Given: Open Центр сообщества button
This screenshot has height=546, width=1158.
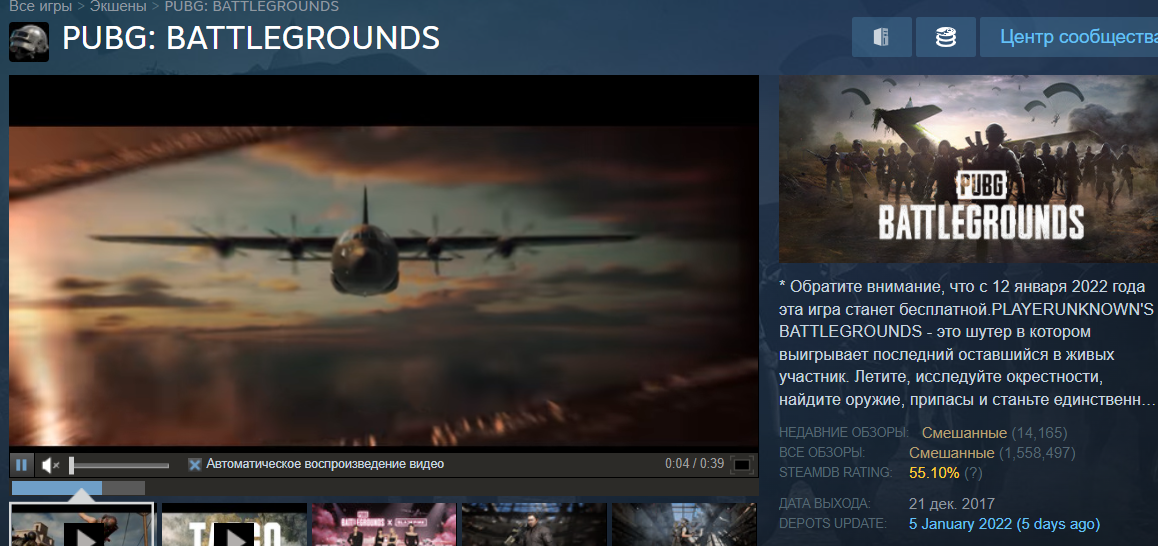Looking at the screenshot, I should pos(1069,38).
